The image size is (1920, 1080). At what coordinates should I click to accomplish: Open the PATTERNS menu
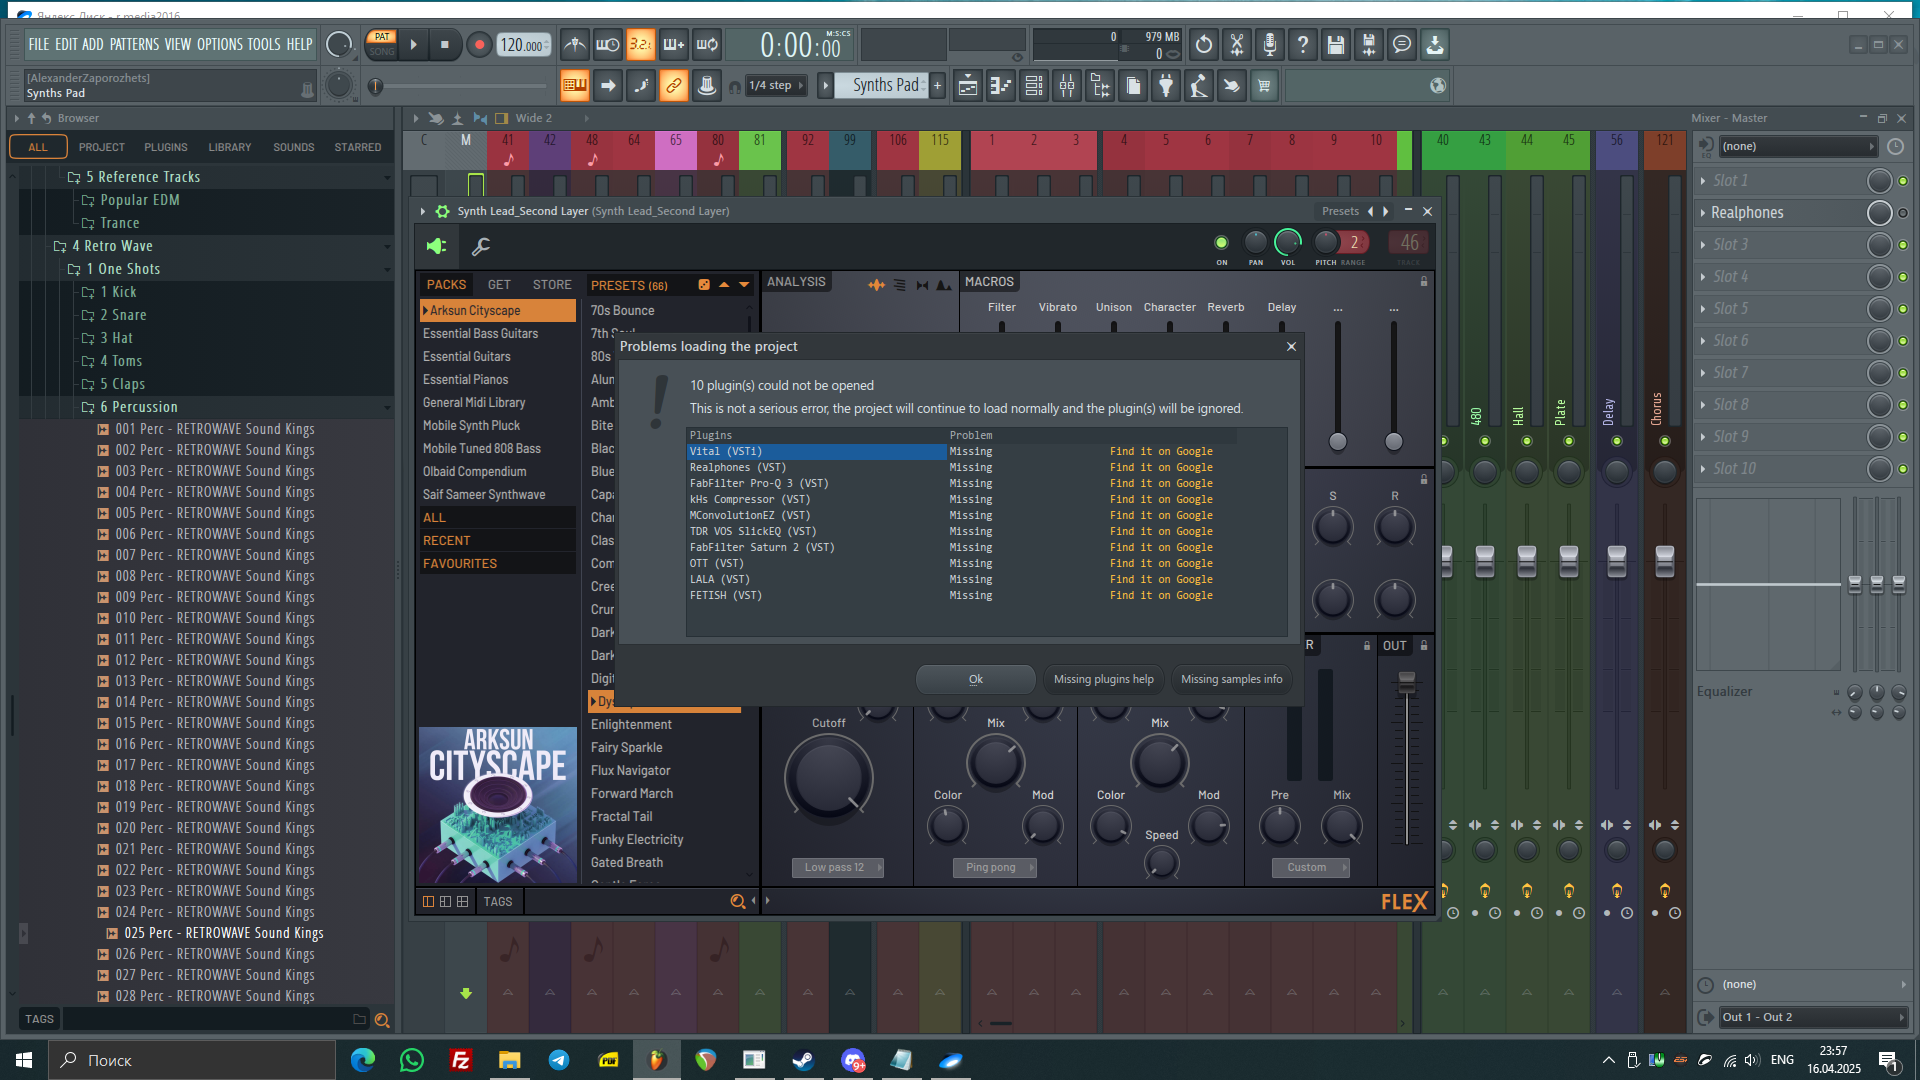tap(134, 44)
